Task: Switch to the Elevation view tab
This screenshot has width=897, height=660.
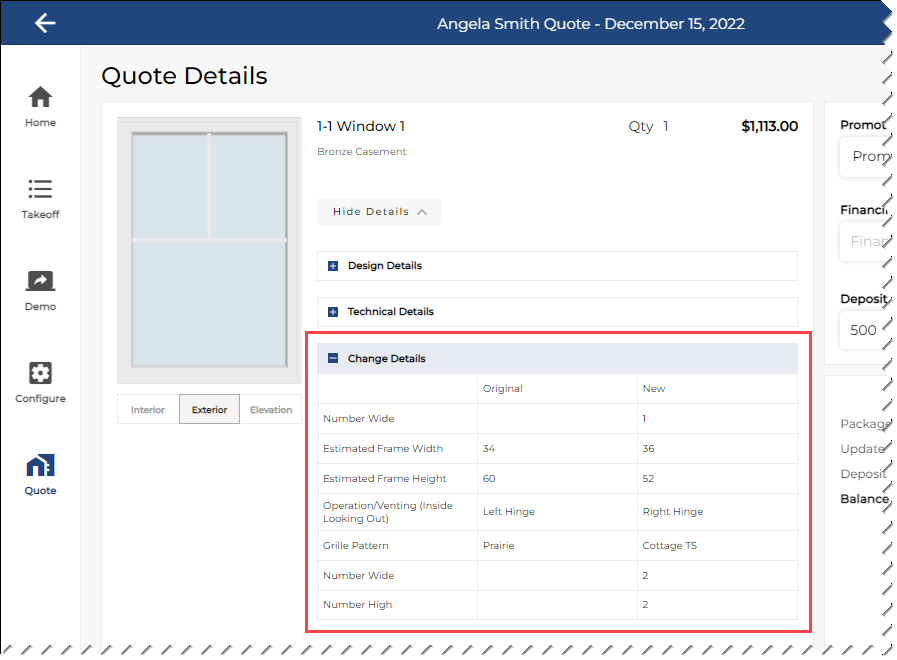Action: [x=271, y=409]
